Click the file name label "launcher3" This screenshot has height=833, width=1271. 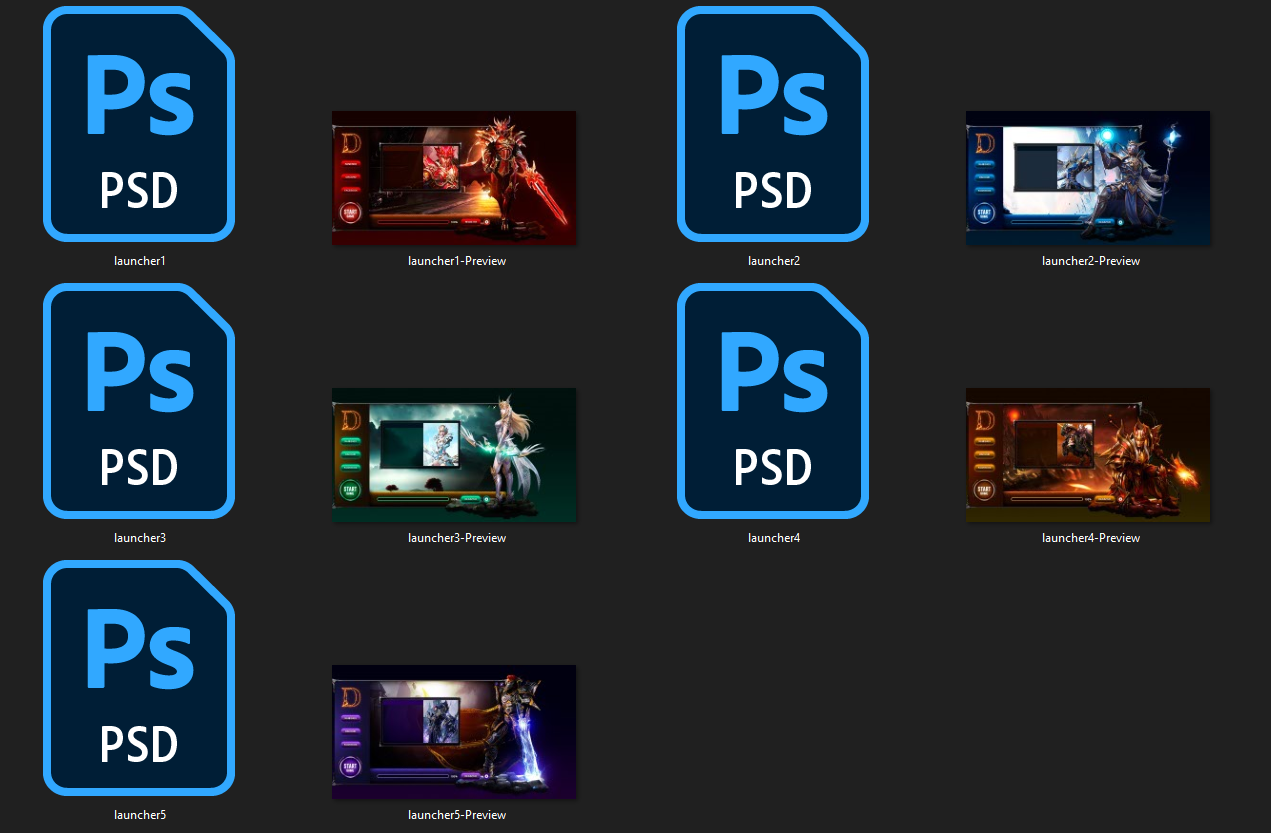pos(140,538)
